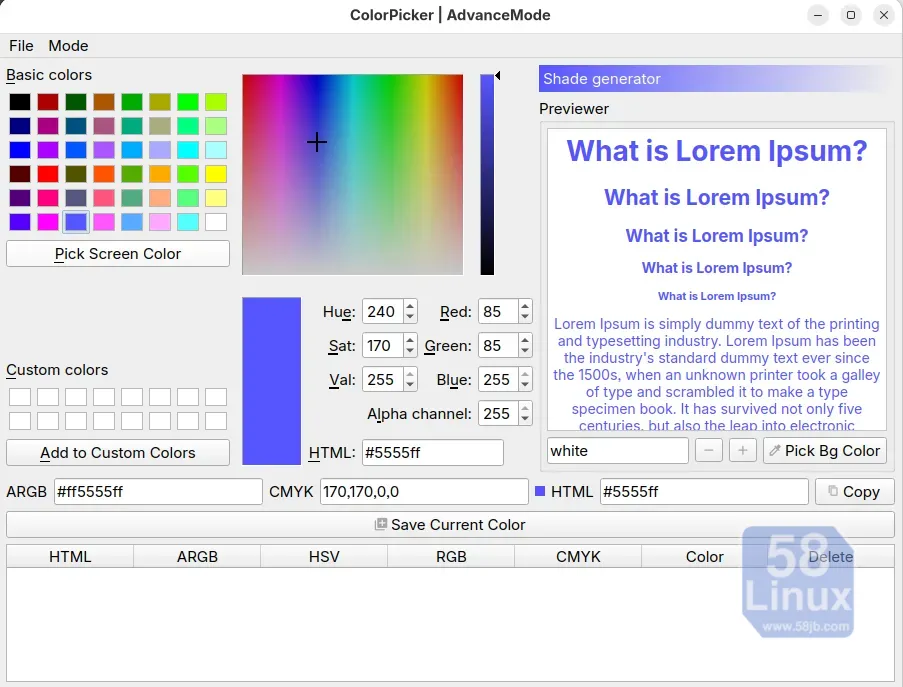903x687 pixels.
Task: Select the pure red basic color swatch
Action: pos(48,174)
